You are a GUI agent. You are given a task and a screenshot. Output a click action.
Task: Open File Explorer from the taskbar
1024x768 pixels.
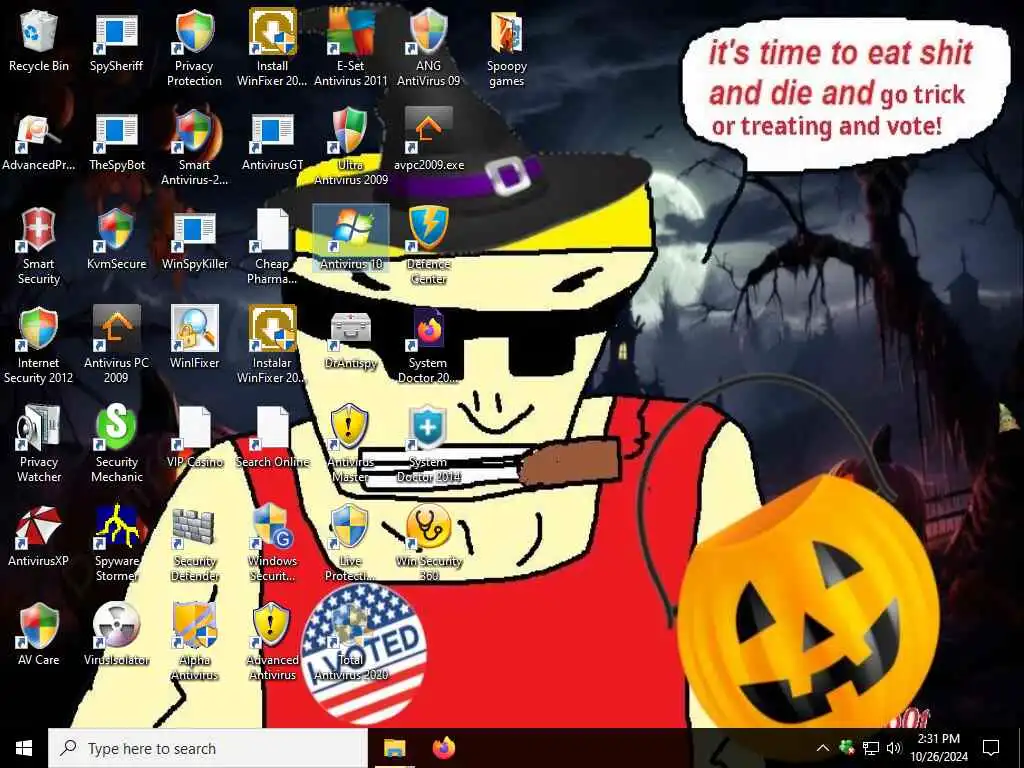[394, 748]
